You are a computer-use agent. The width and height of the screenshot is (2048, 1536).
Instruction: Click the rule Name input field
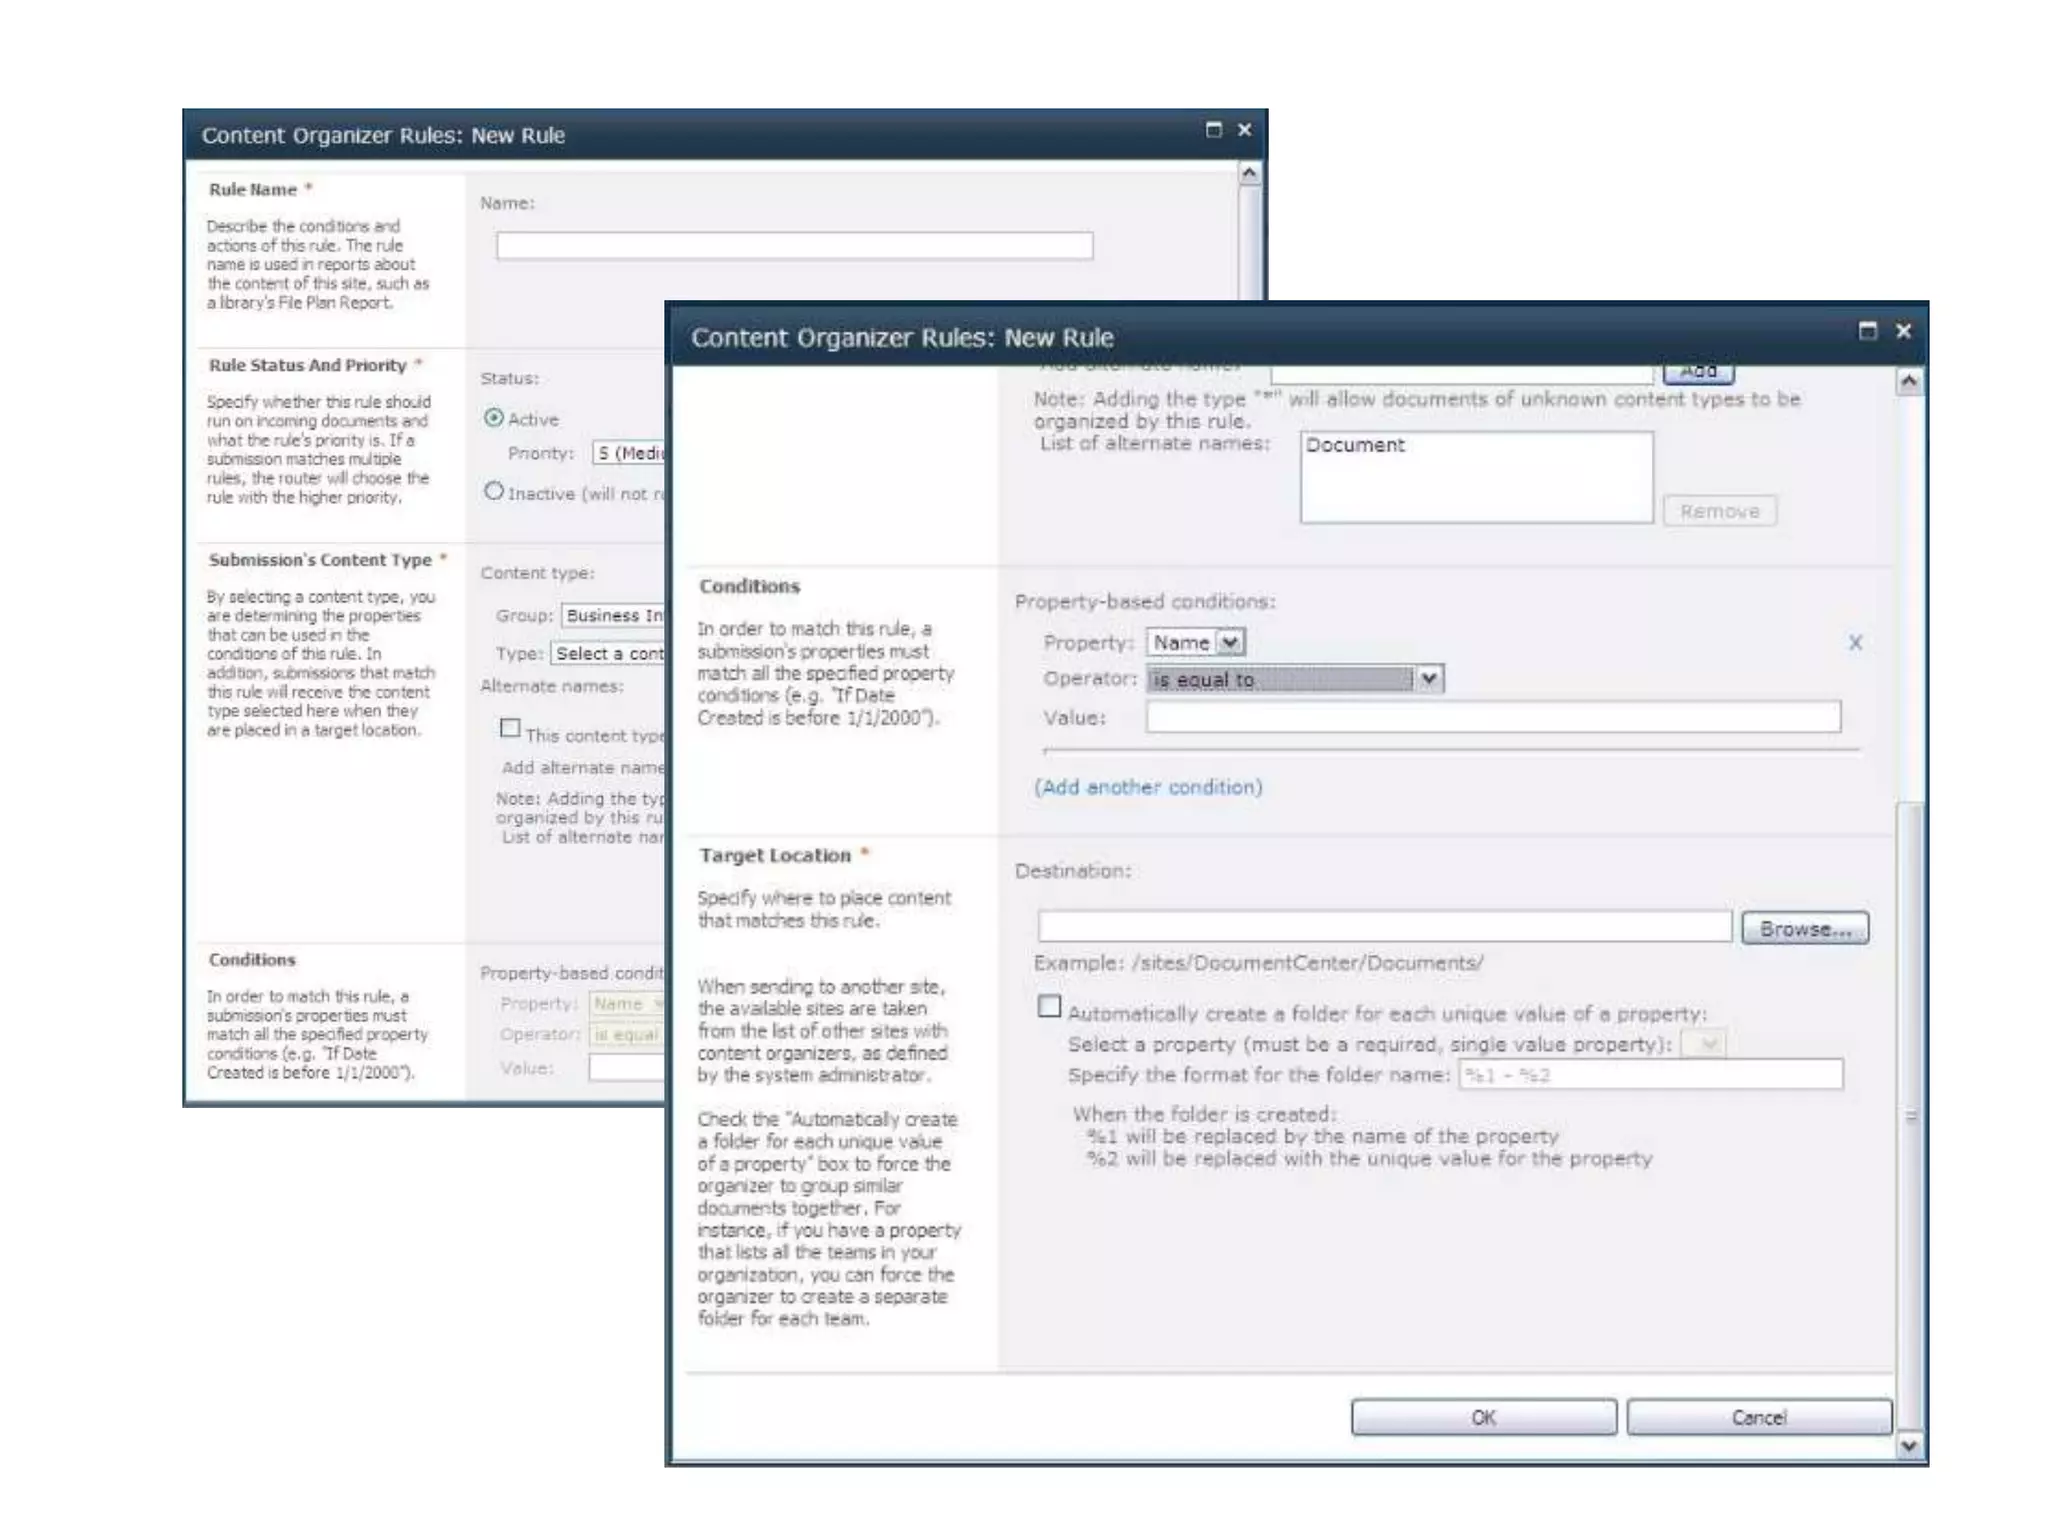click(x=794, y=246)
